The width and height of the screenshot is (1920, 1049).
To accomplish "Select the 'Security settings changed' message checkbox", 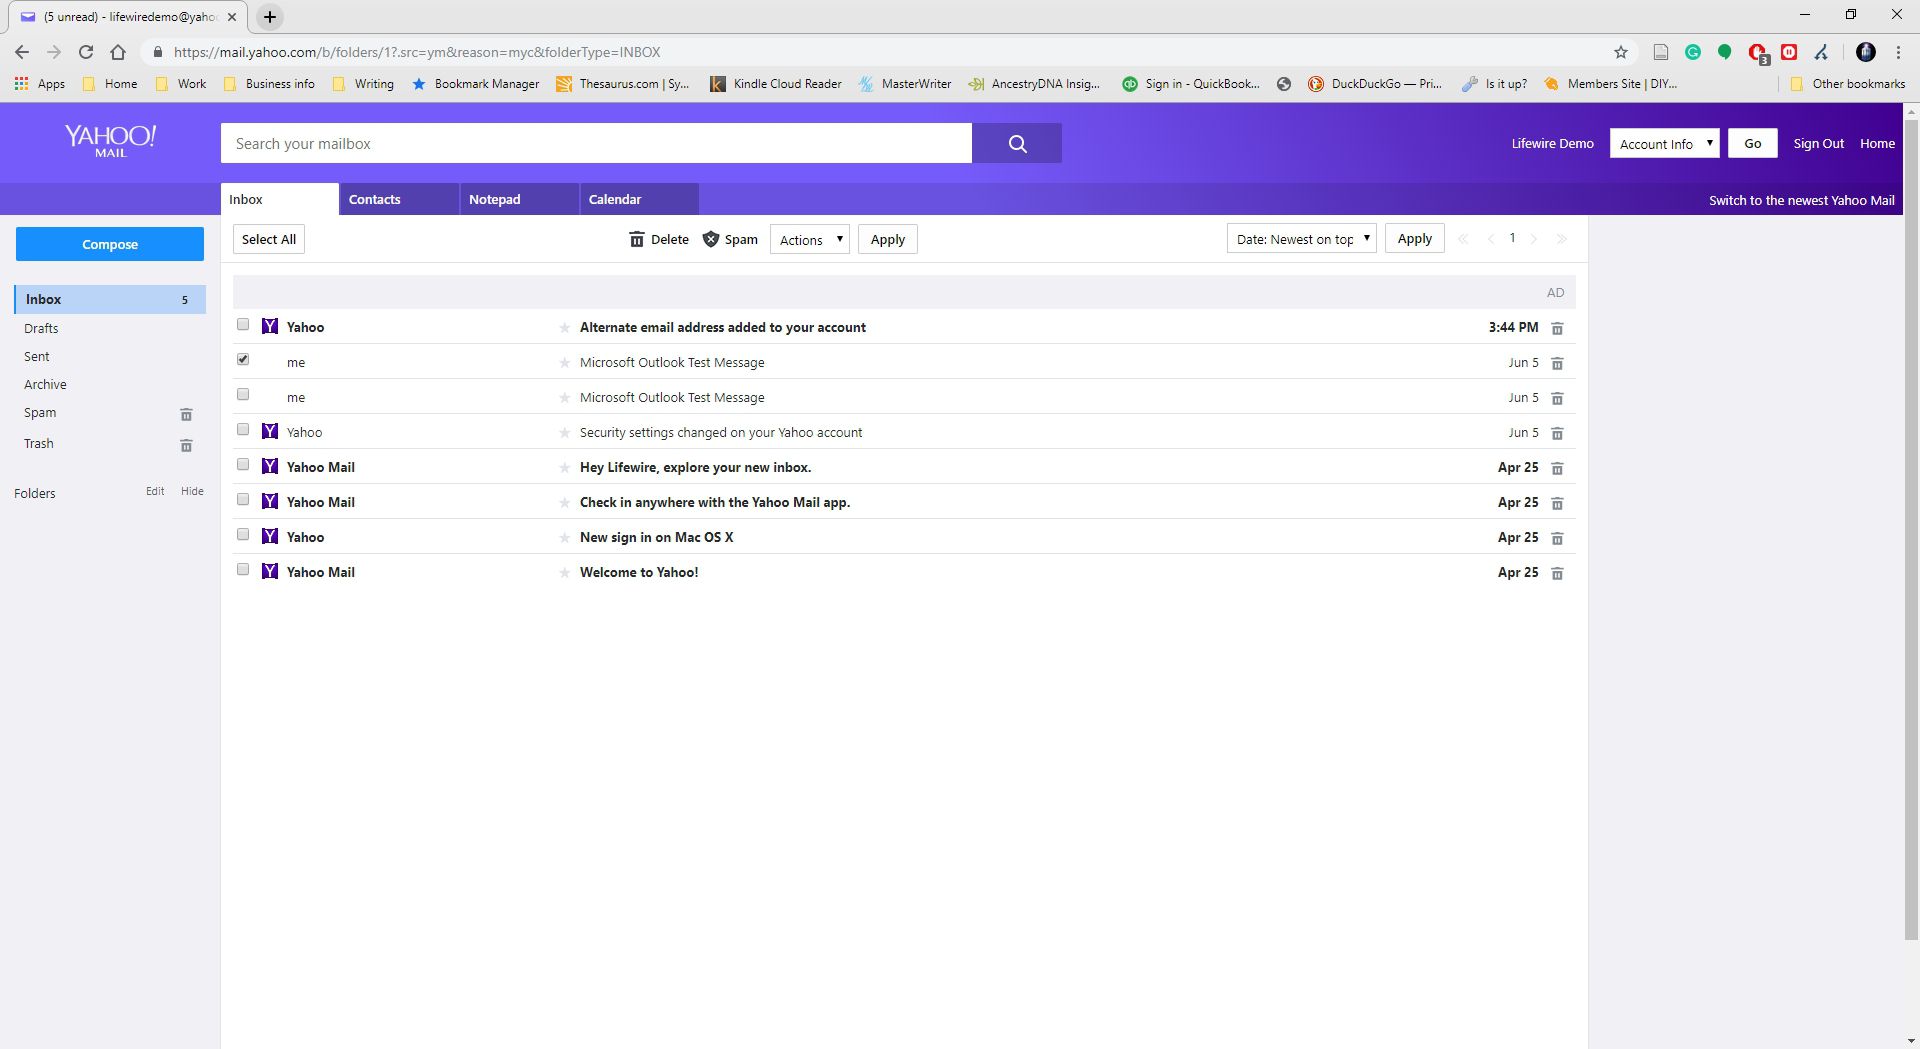I will 243,429.
